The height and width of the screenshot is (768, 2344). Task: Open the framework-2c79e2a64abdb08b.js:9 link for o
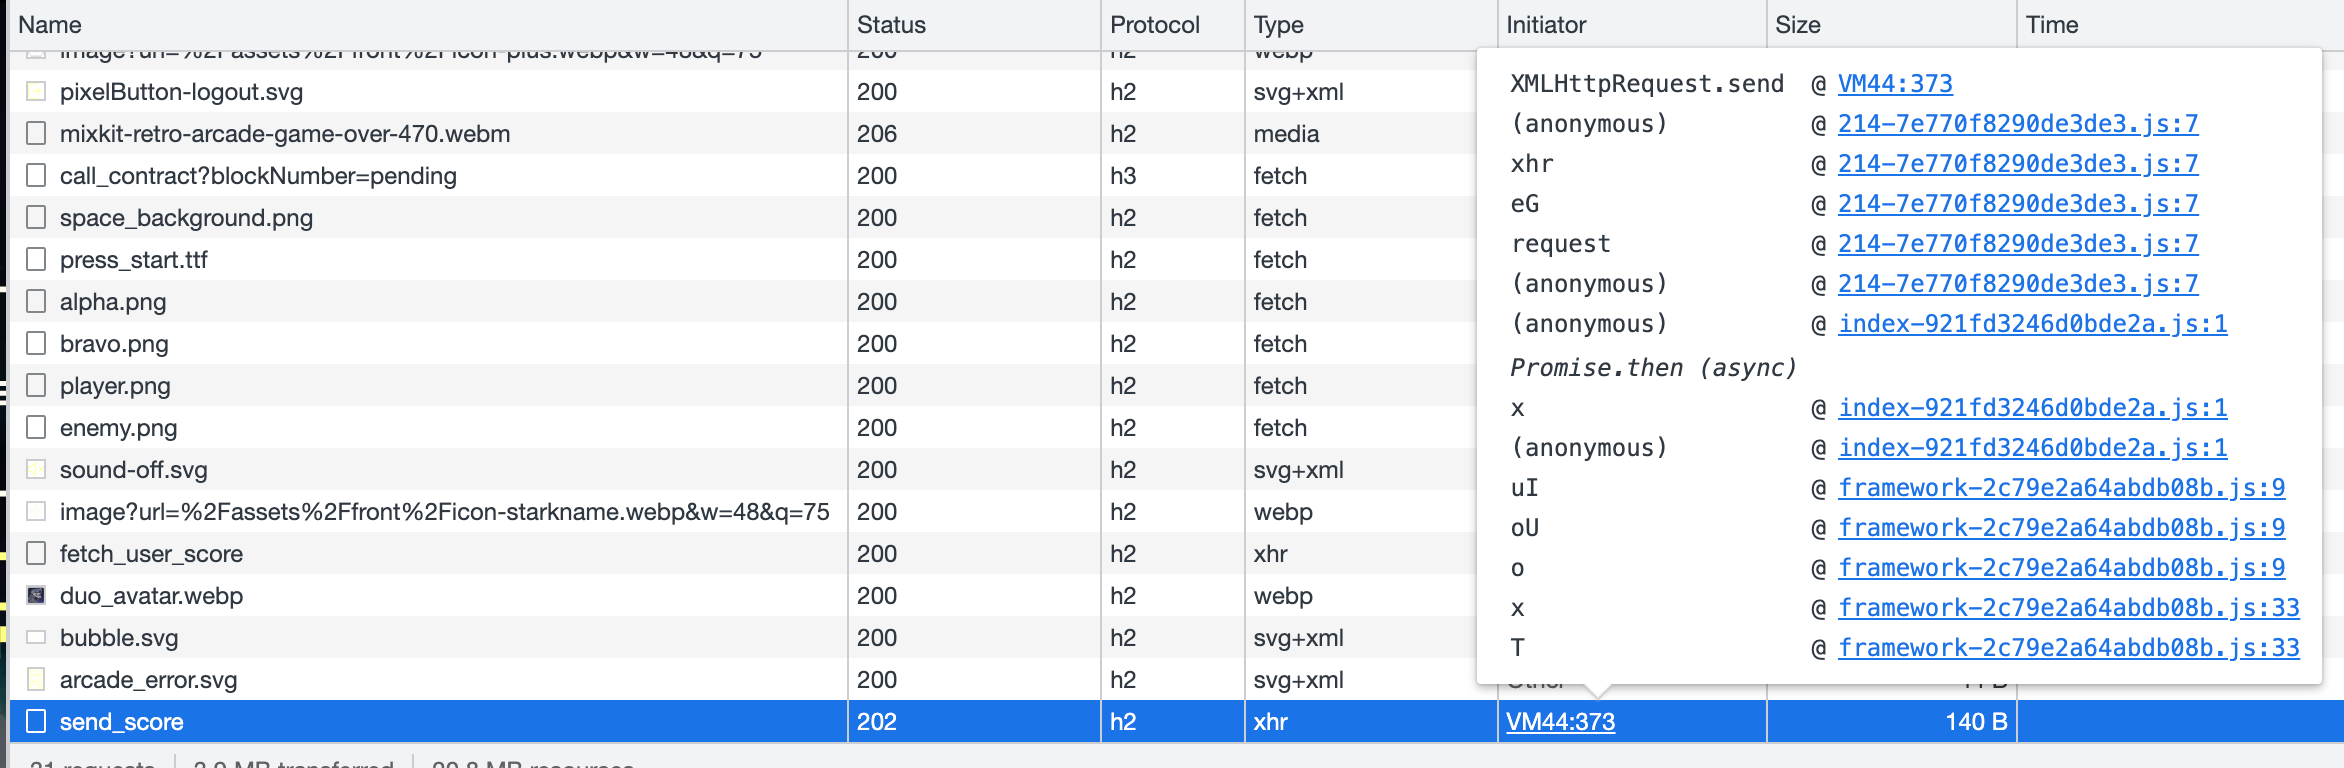click(x=2061, y=568)
